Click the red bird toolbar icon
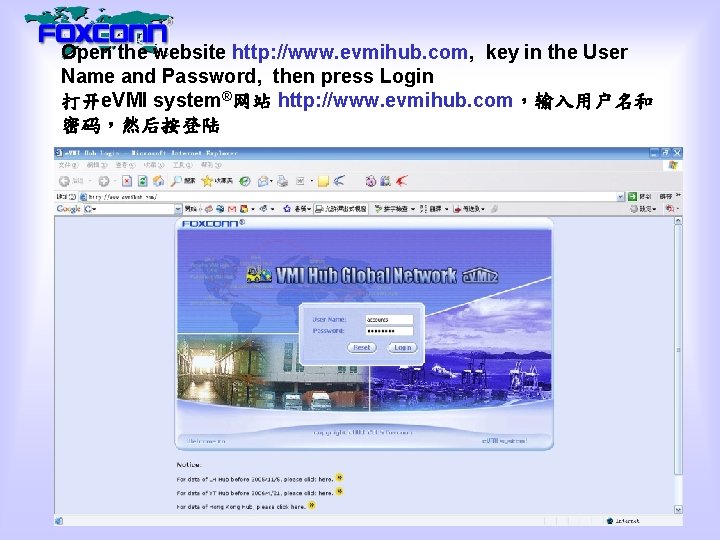 pos(402,181)
